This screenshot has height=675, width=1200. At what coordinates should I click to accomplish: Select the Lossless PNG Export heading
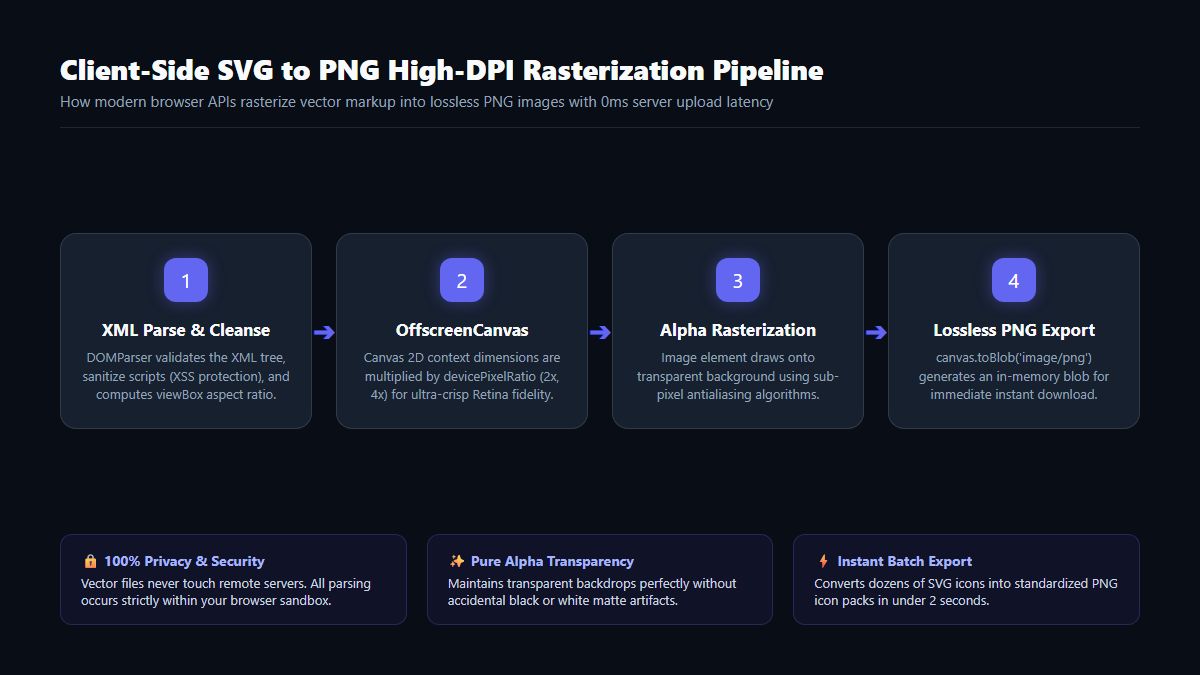1014,330
